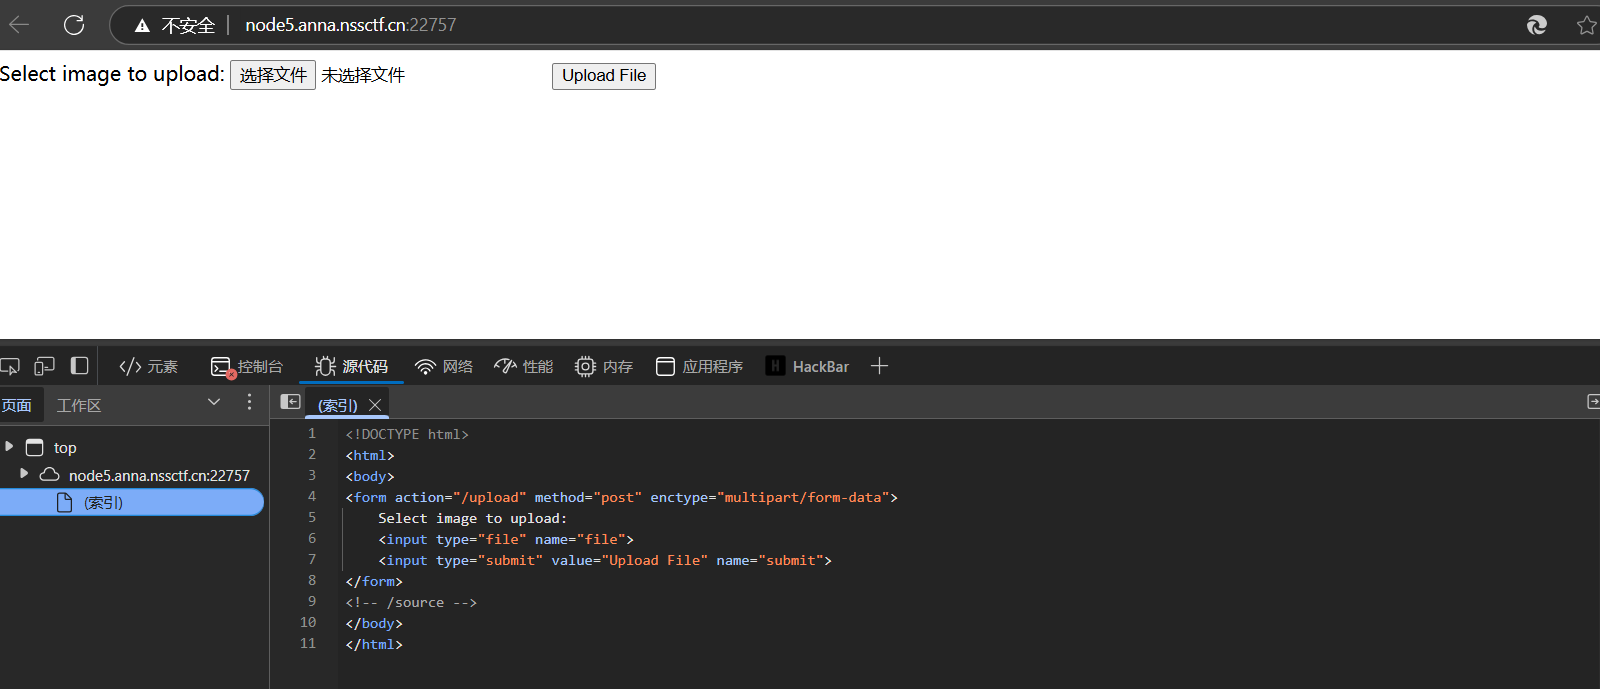Switch to the 网络 (Network) panel
1600x689 pixels.
444,367
